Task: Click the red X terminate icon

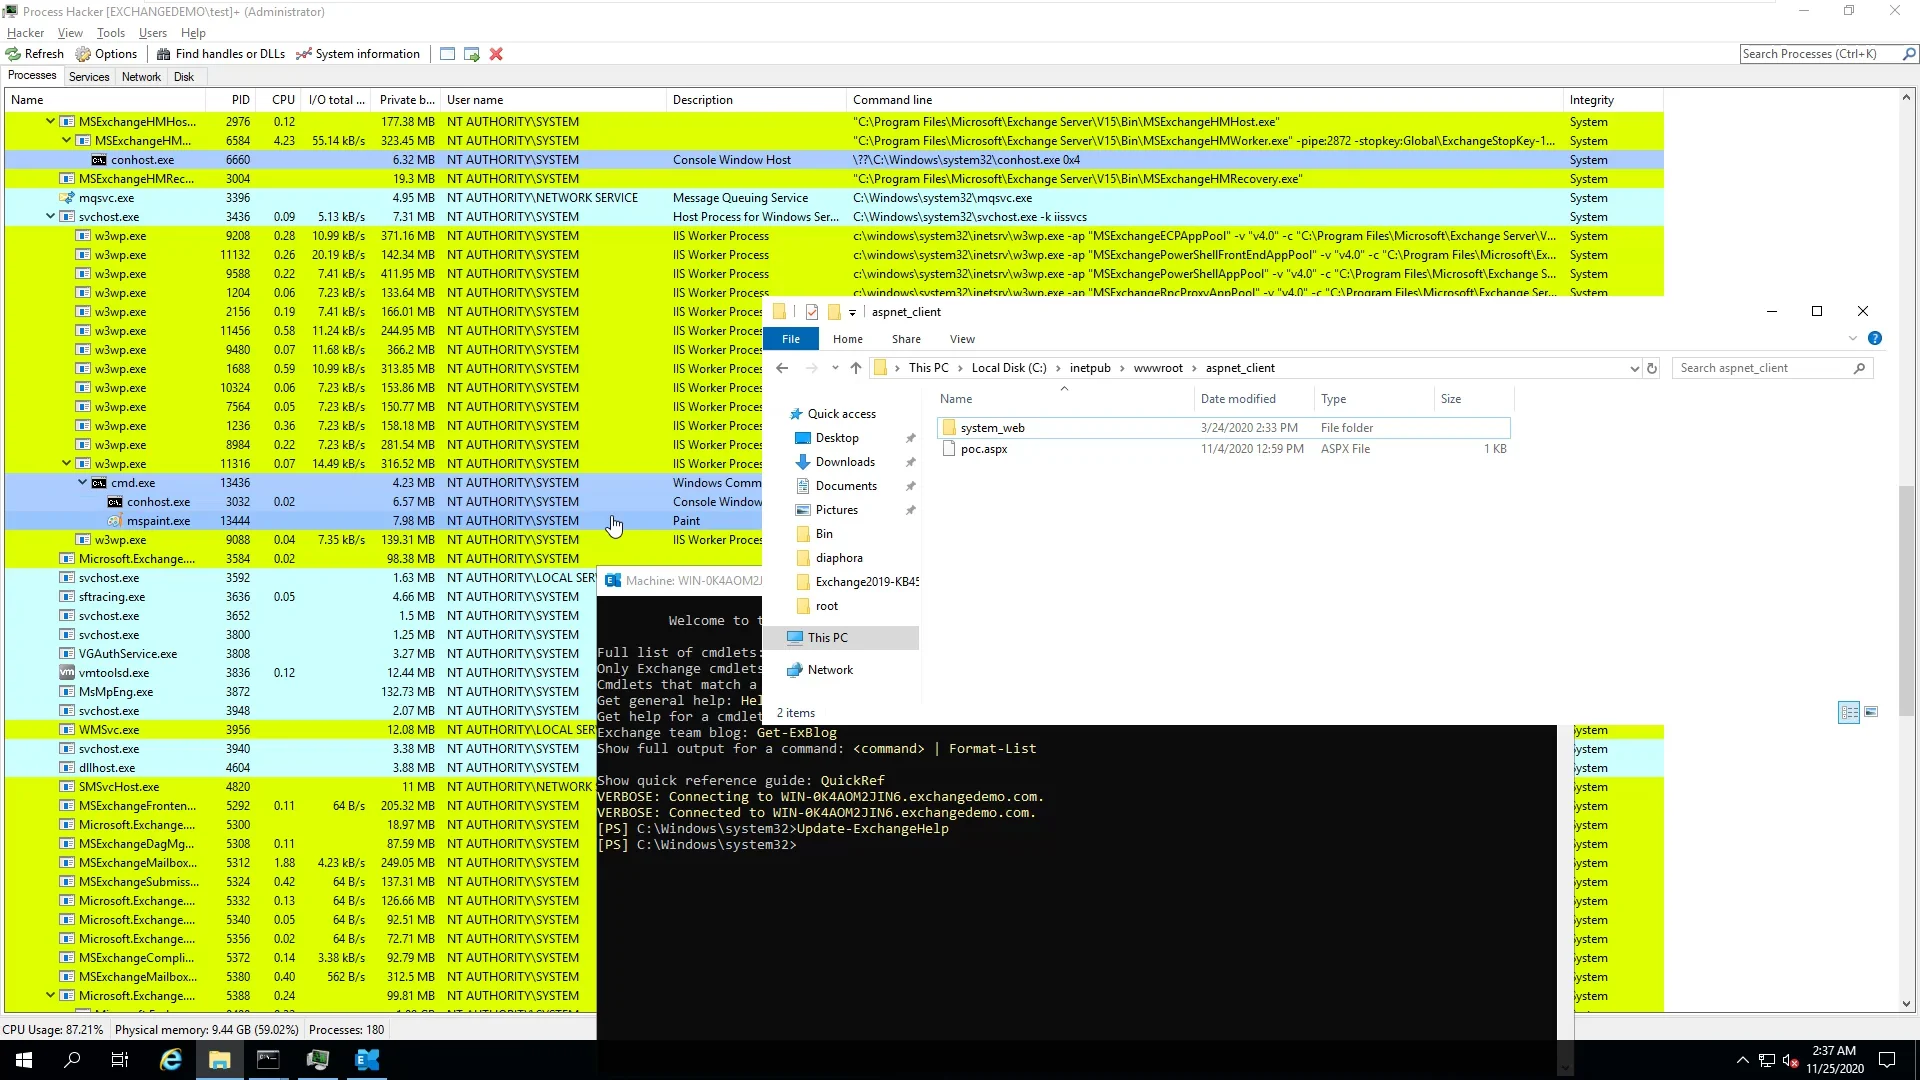Action: pyautogui.click(x=496, y=54)
